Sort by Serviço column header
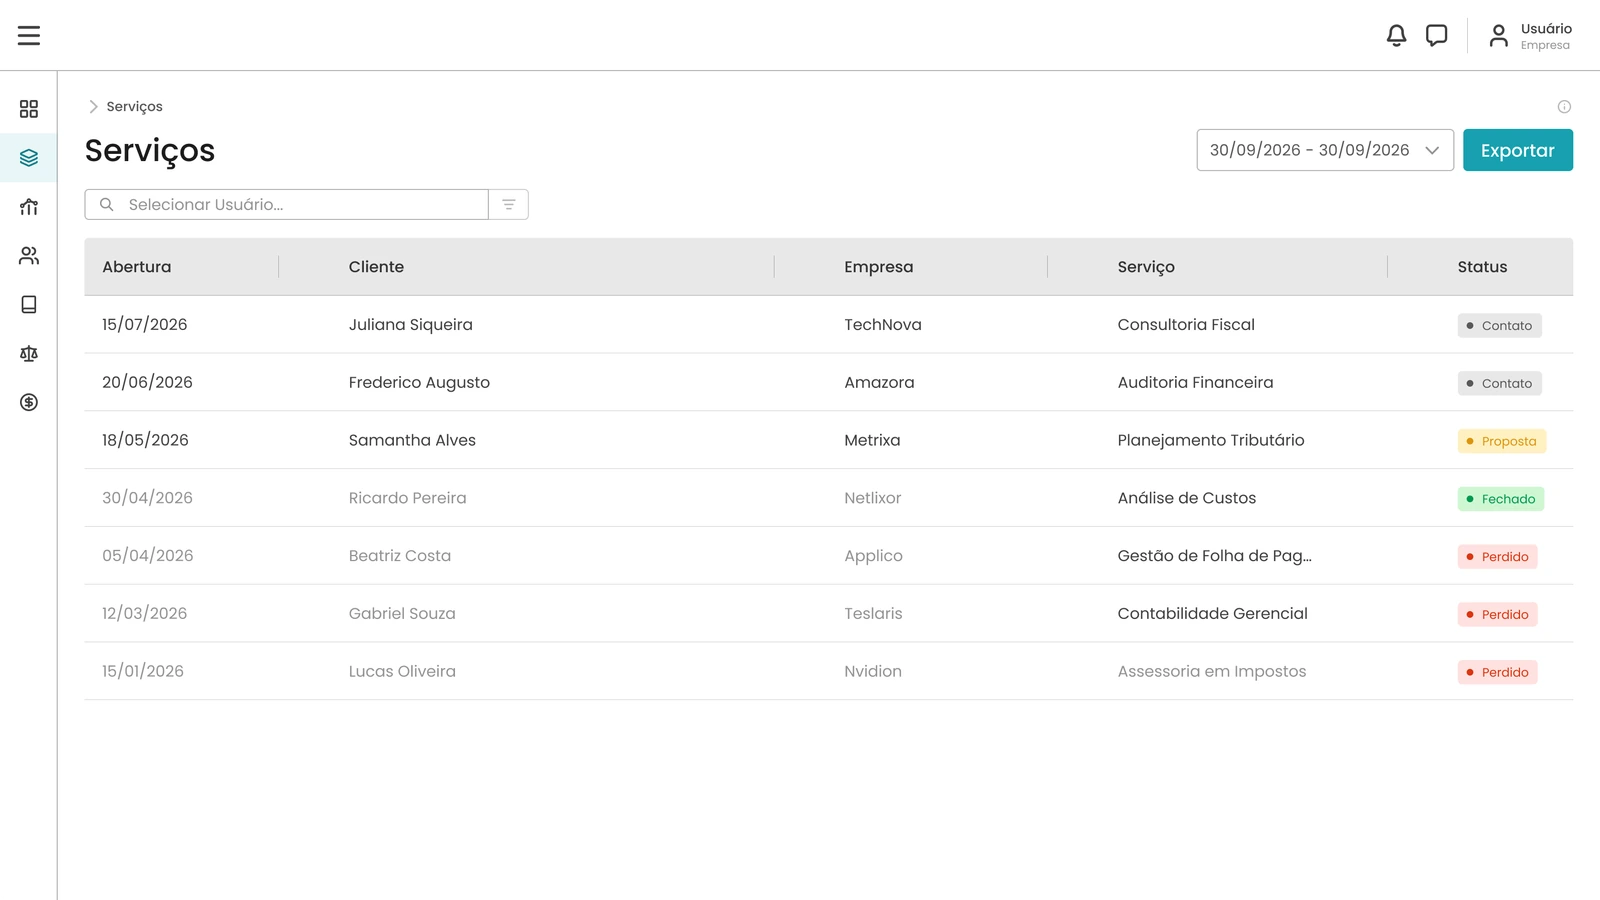 (x=1146, y=267)
